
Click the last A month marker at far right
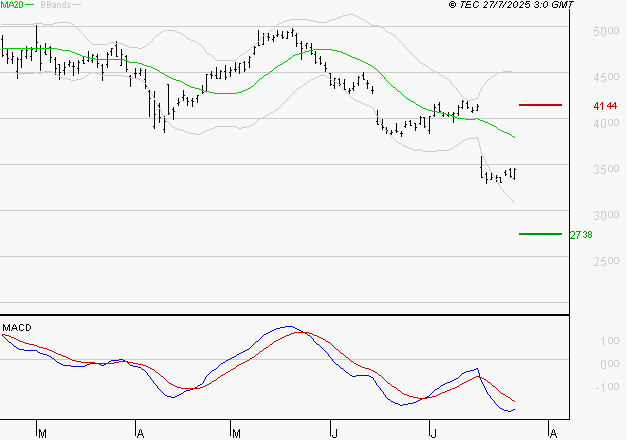coord(552,433)
